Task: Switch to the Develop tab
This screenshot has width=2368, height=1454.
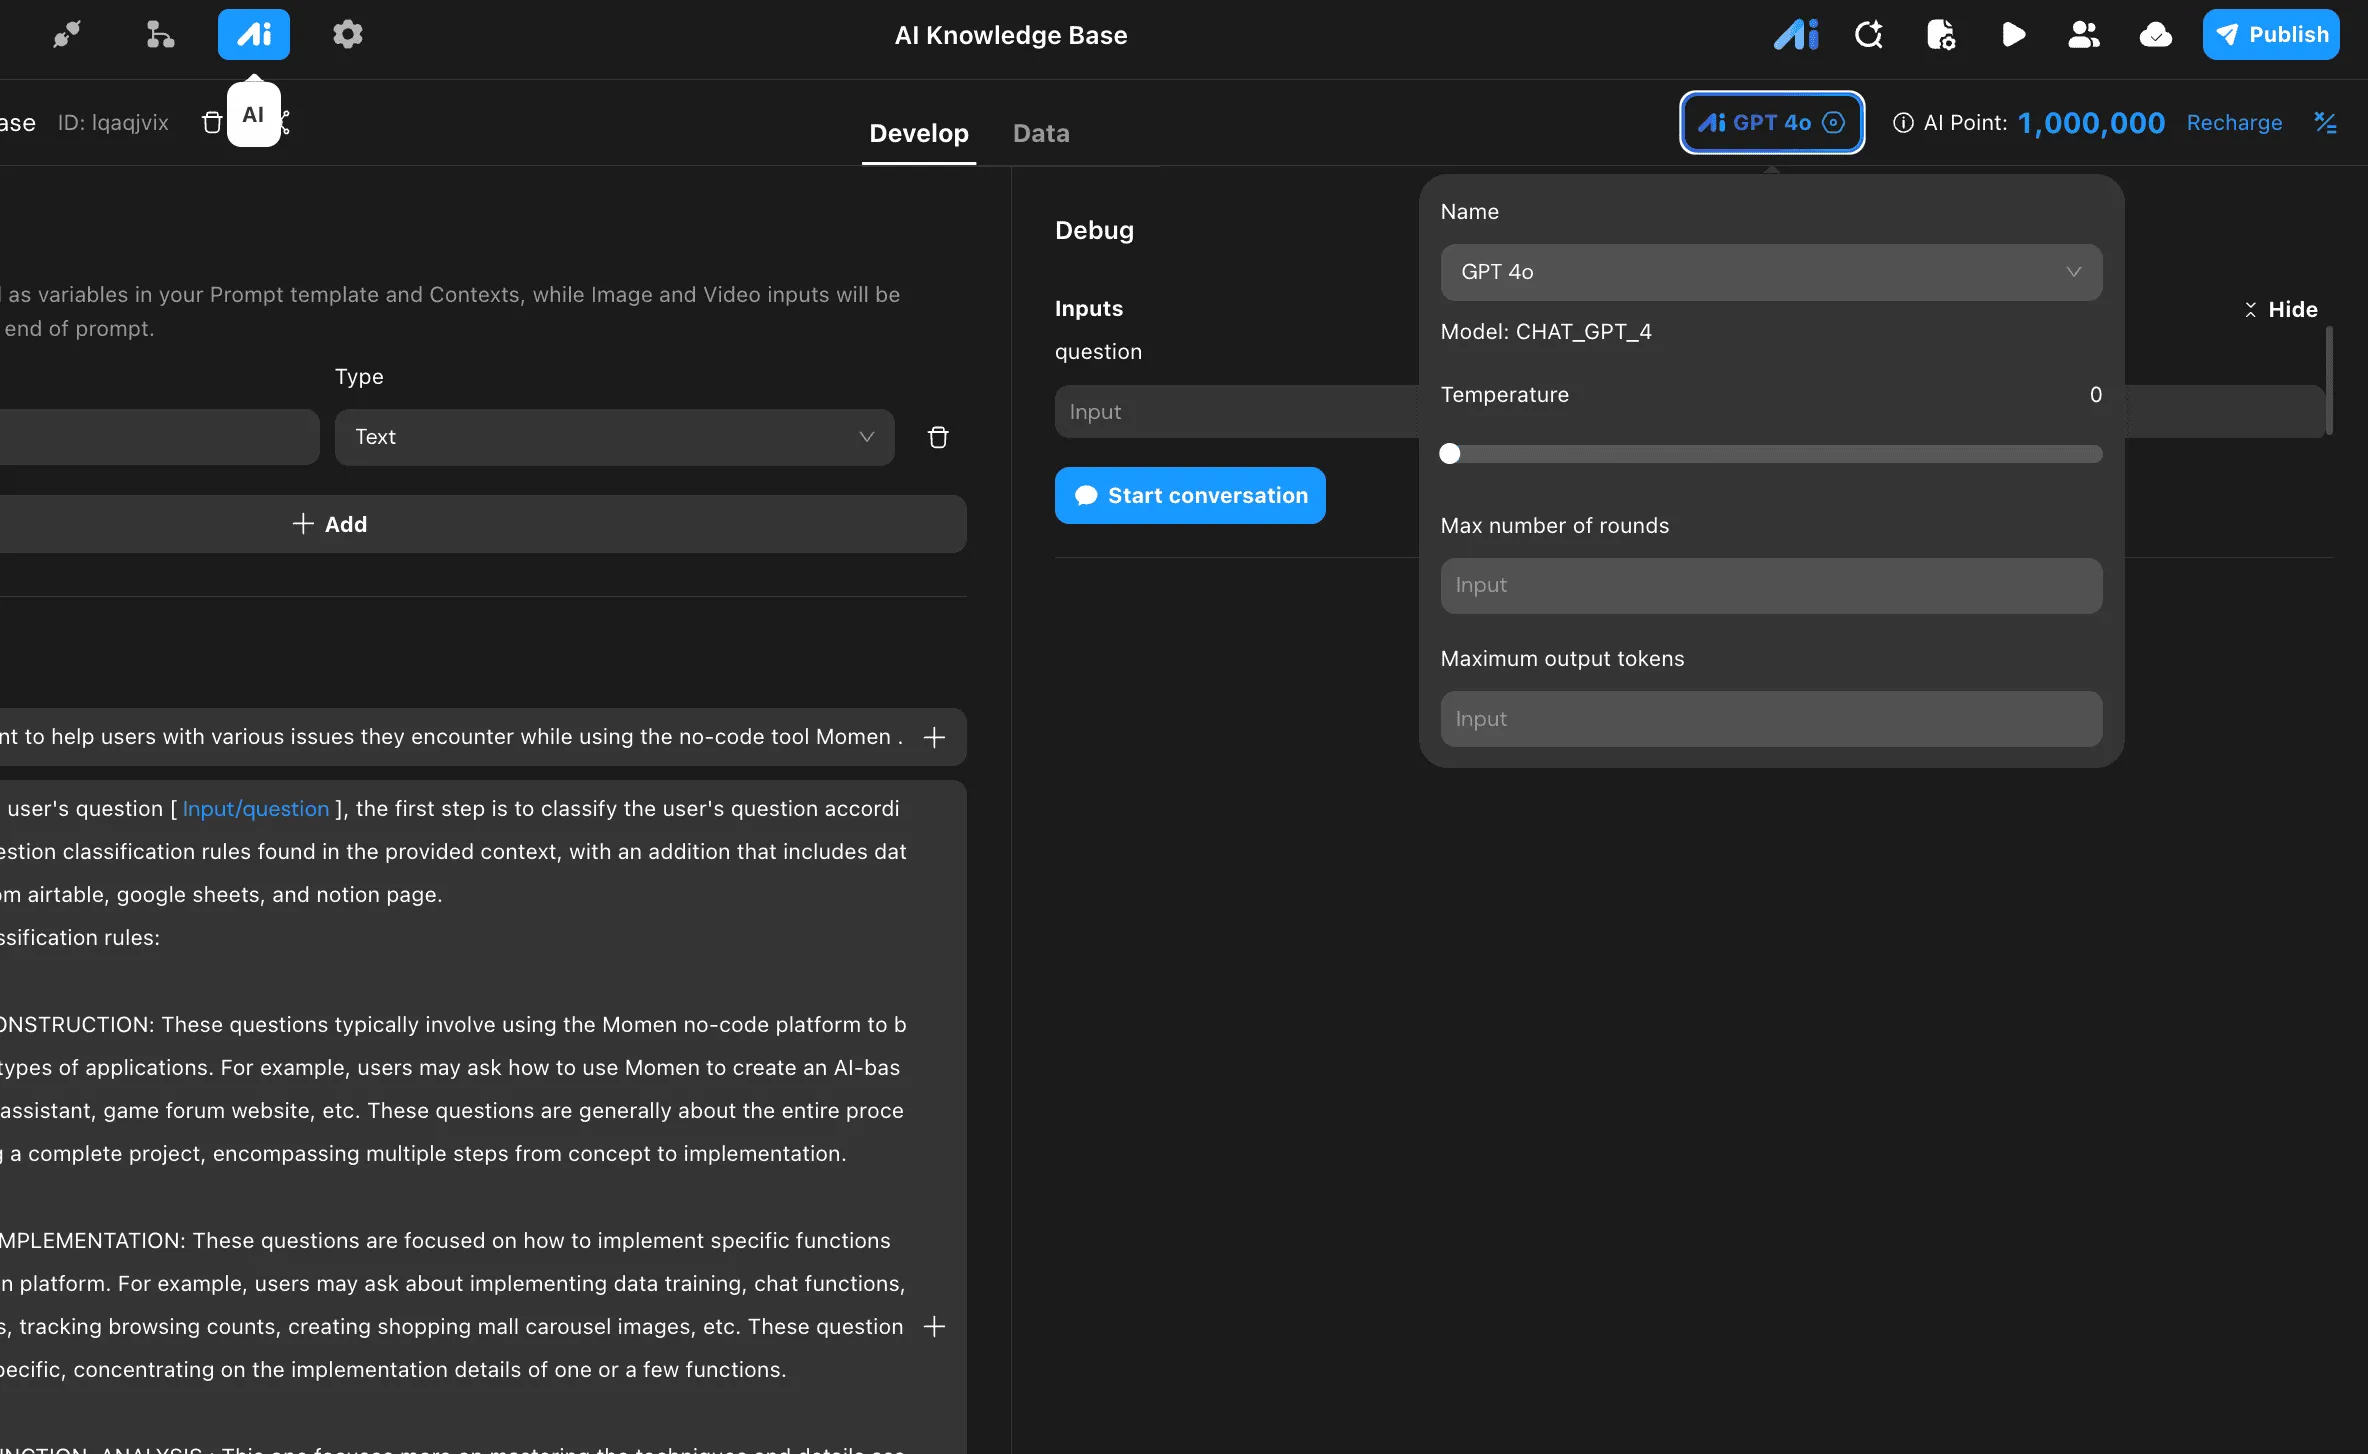Action: point(919,133)
